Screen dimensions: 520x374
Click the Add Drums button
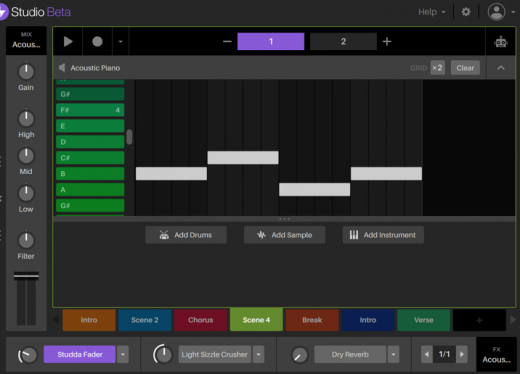(x=186, y=235)
